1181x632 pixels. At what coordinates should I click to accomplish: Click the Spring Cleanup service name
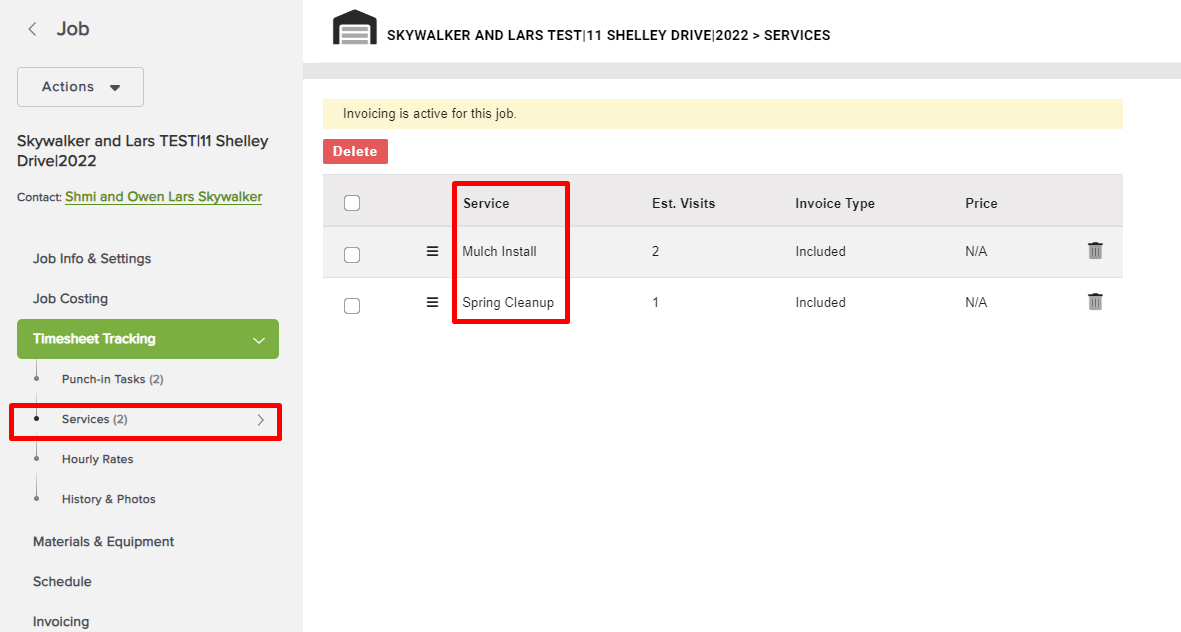508,303
